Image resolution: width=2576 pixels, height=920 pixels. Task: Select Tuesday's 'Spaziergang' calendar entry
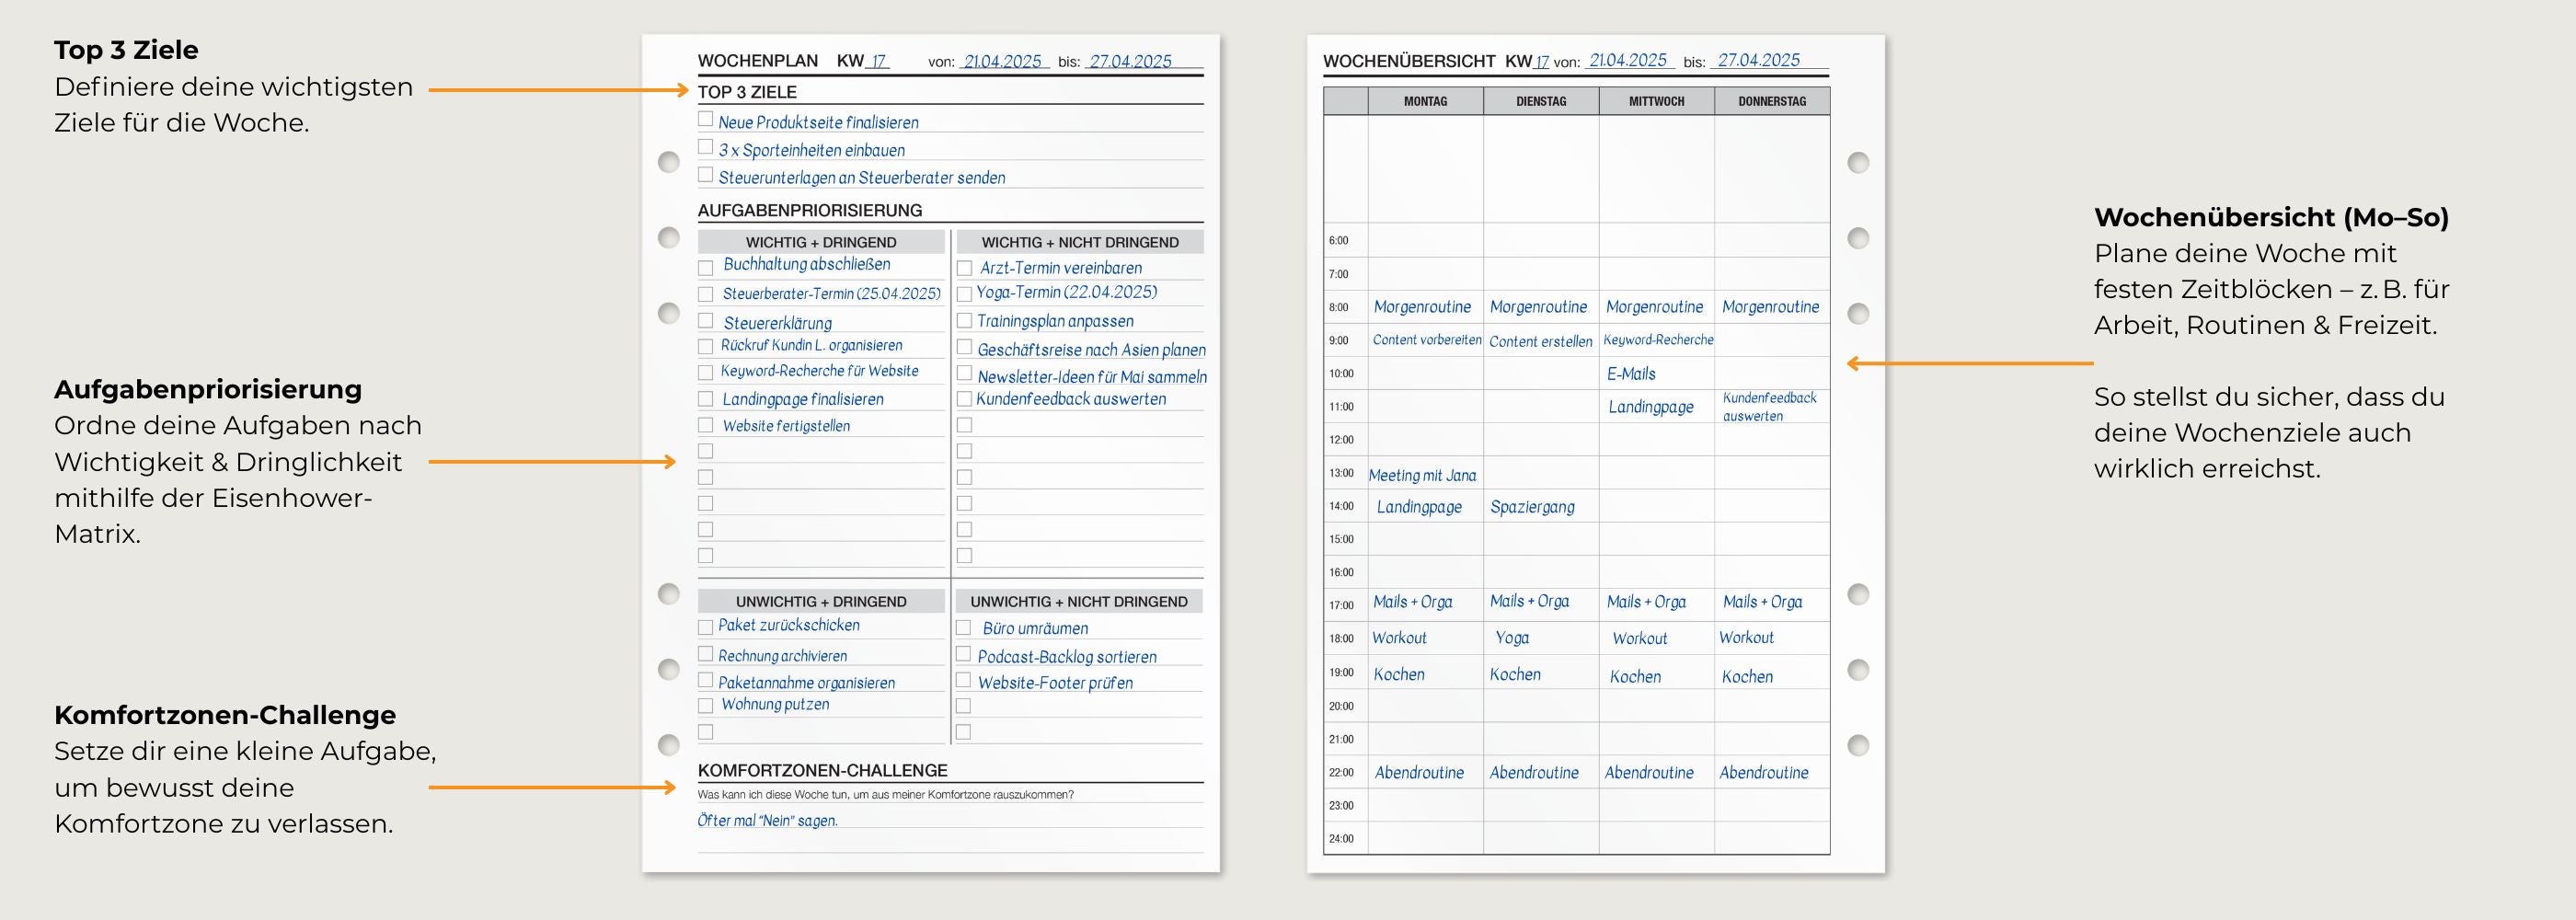[1532, 507]
